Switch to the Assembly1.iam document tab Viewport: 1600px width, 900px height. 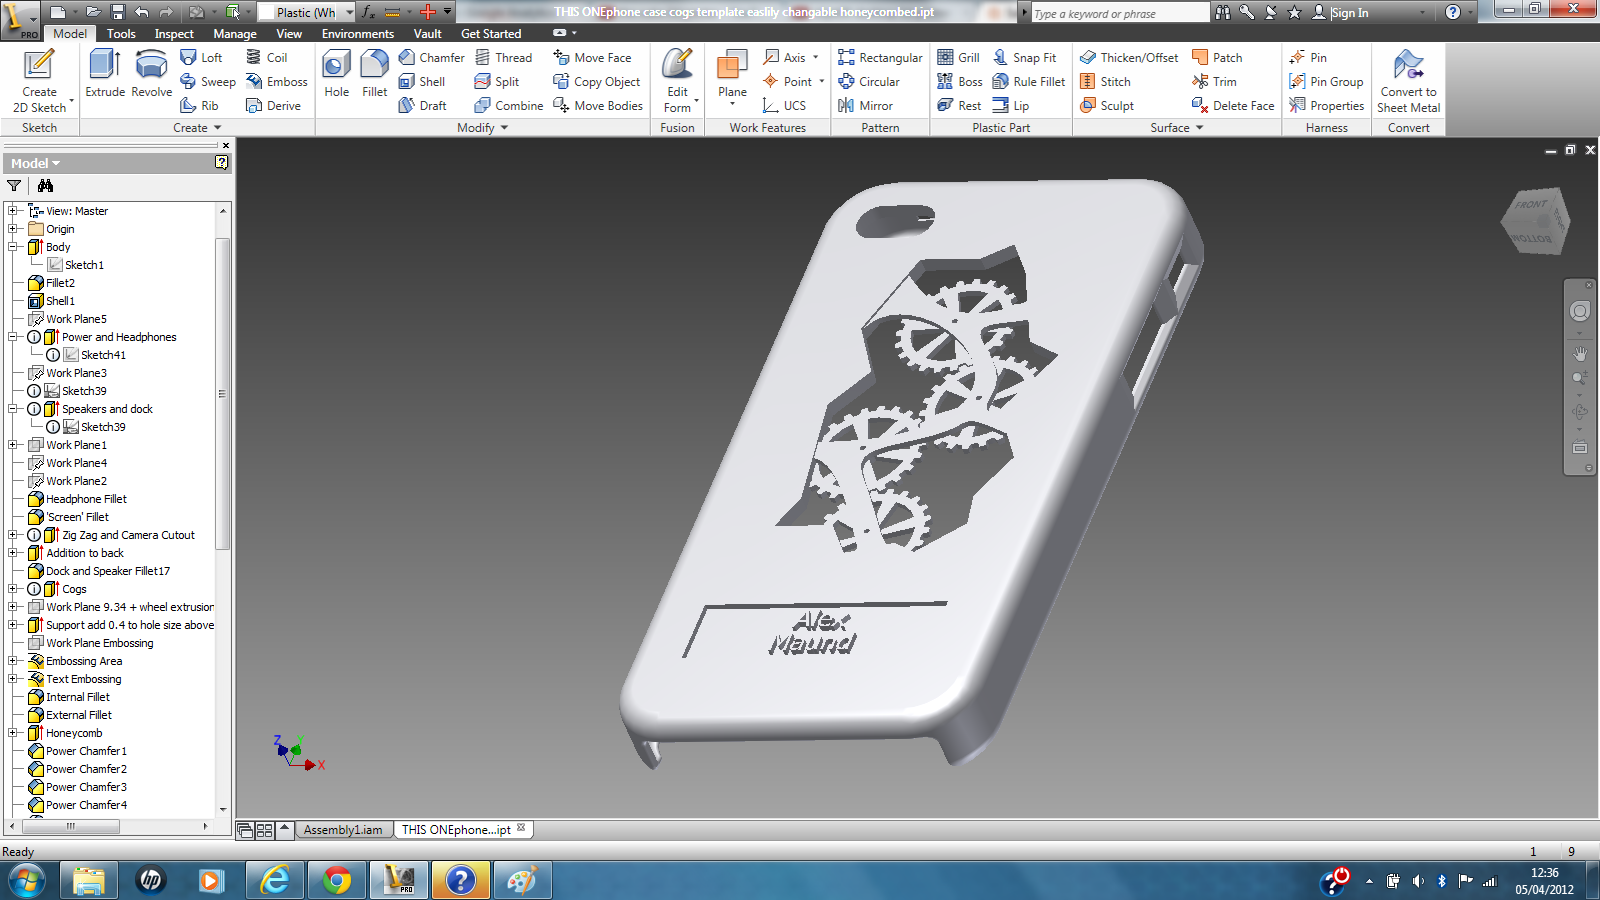pyautogui.click(x=344, y=829)
